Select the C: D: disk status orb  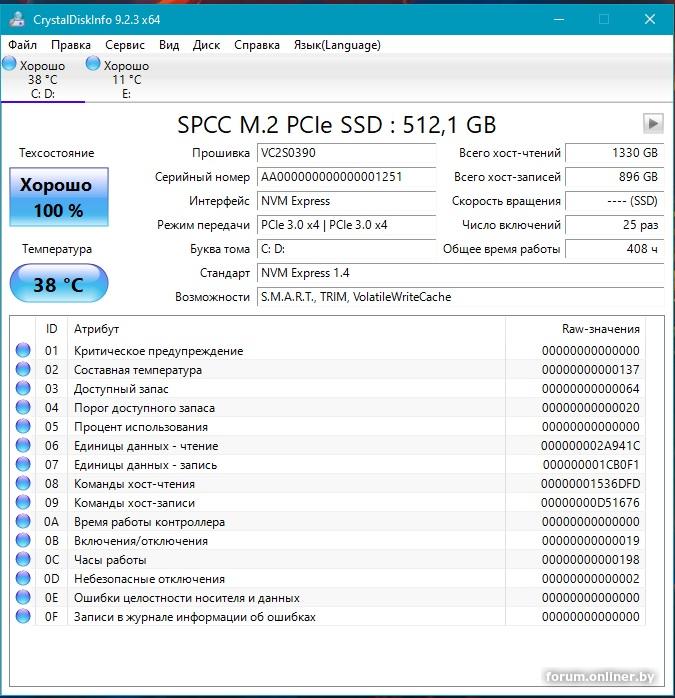tap(9, 63)
